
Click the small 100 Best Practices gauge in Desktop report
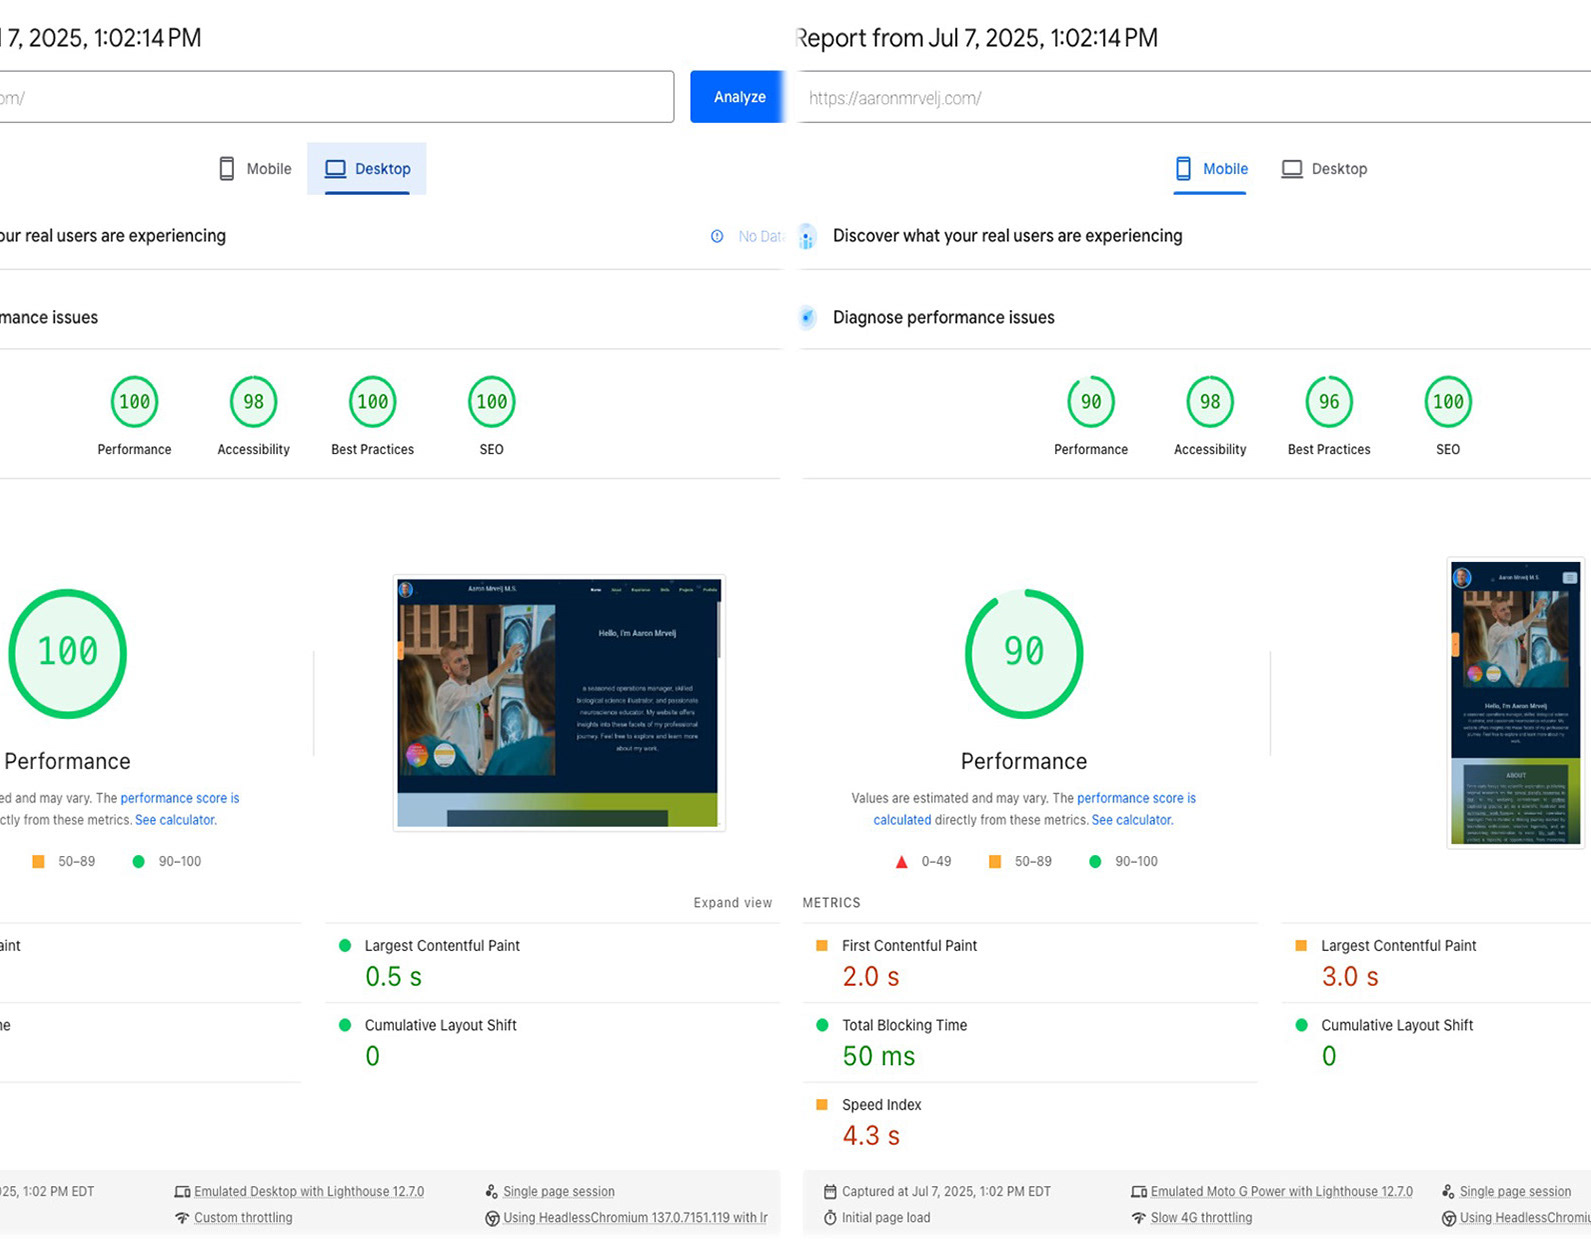[x=373, y=402]
